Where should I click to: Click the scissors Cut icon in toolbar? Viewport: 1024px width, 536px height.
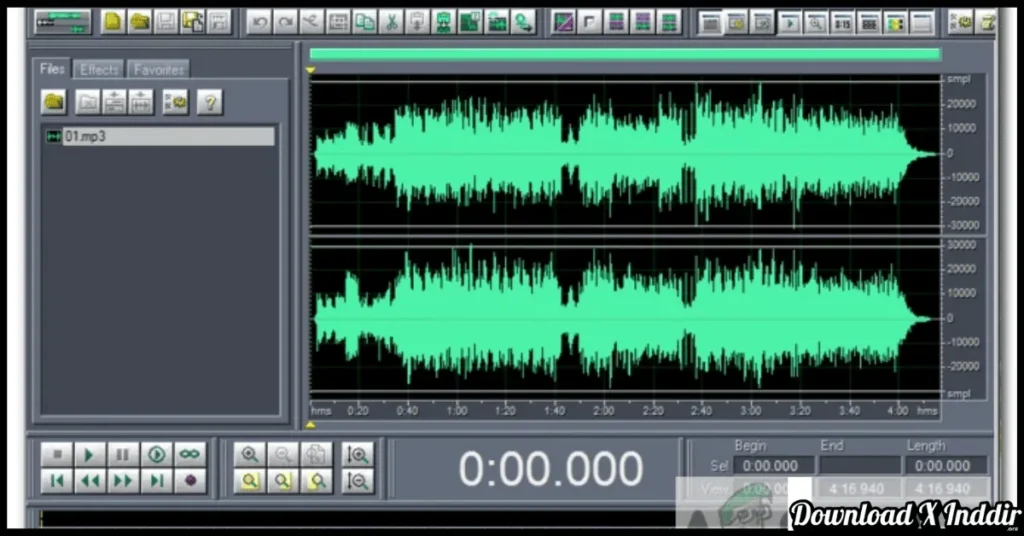tap(392, 21)
